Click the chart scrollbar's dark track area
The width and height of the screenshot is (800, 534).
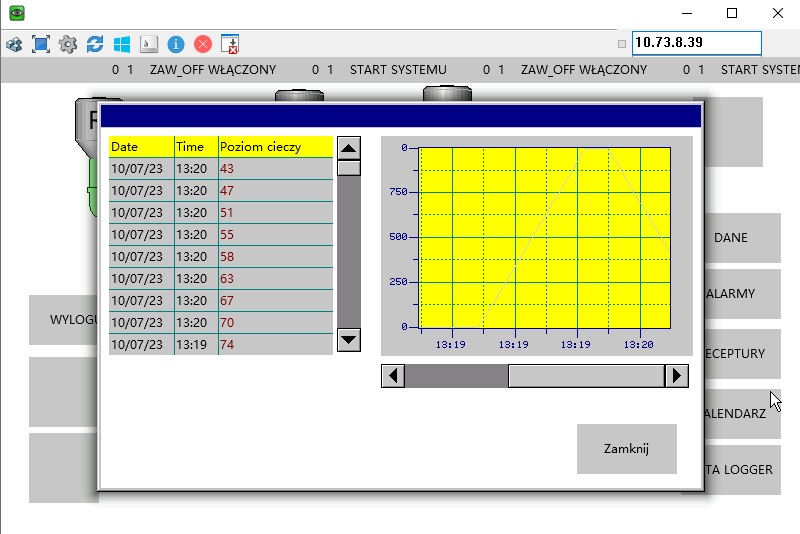coord(456,376)
